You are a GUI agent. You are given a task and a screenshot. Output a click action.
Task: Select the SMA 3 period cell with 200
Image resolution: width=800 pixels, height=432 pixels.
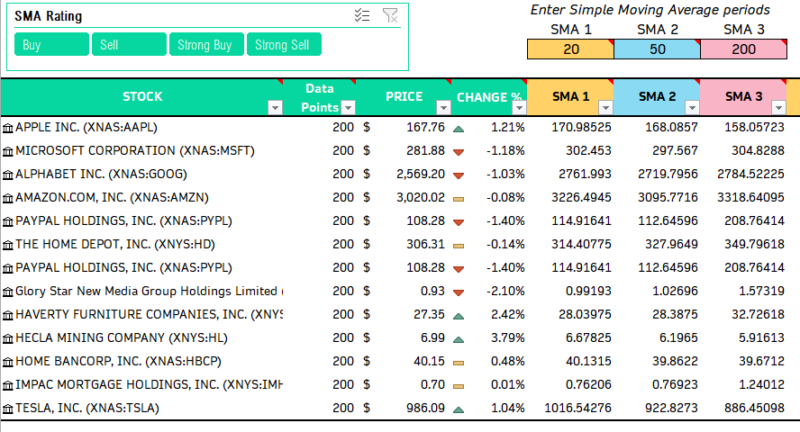point(744,49)
